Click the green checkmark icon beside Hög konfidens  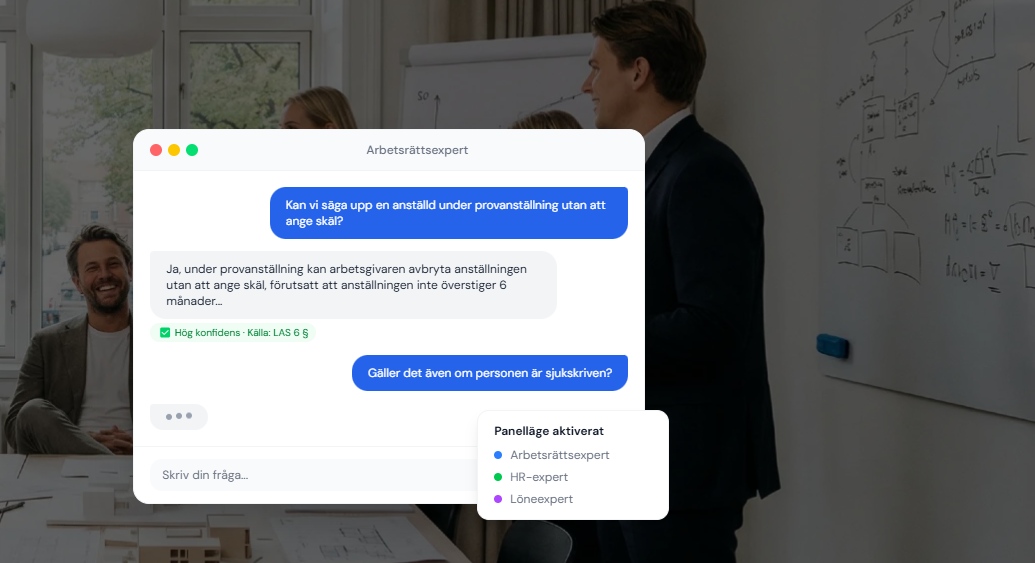coord(165,333)
